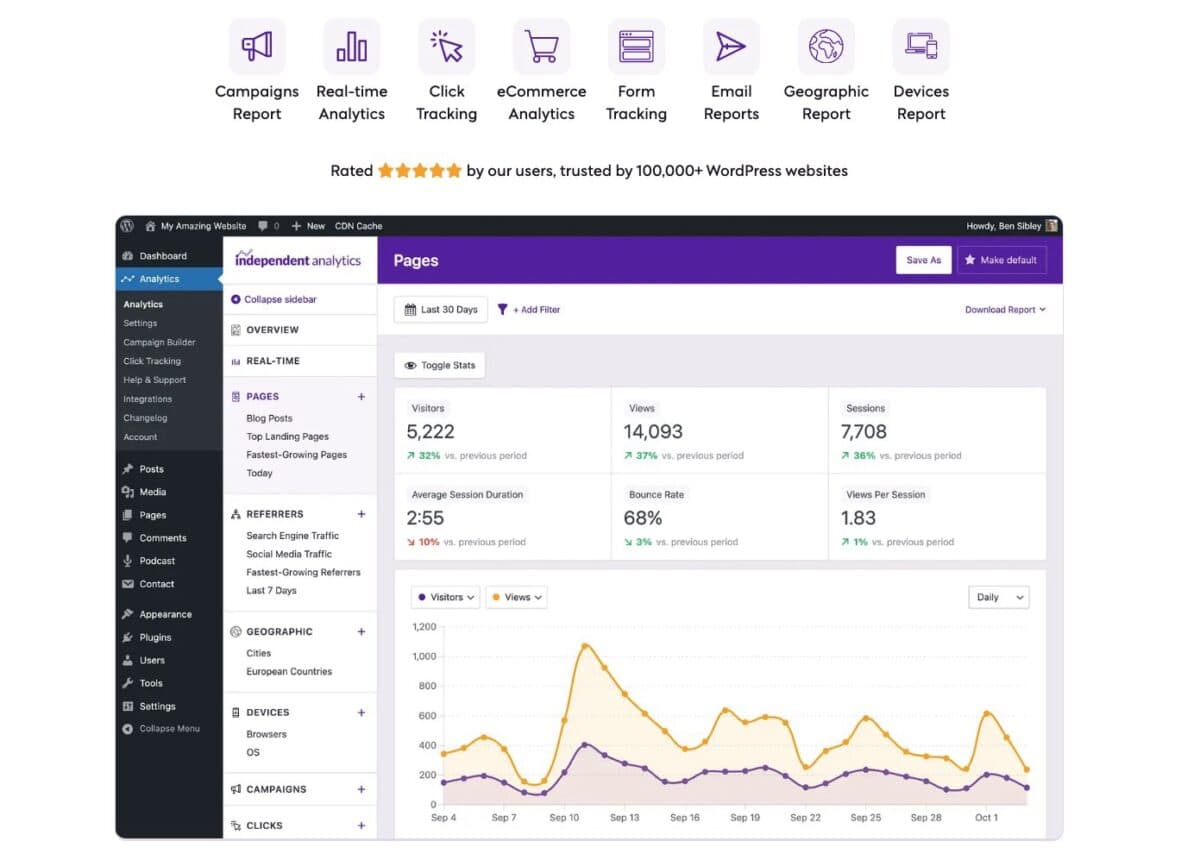Select the Email Reports paper plane icon

731,47
